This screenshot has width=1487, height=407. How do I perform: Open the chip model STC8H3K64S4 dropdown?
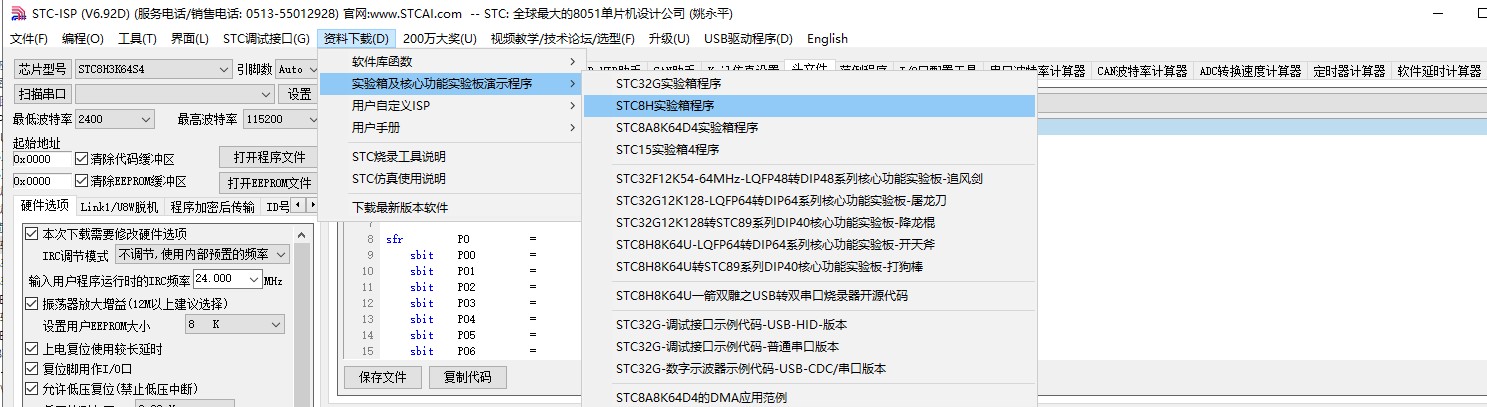(153, 70)
